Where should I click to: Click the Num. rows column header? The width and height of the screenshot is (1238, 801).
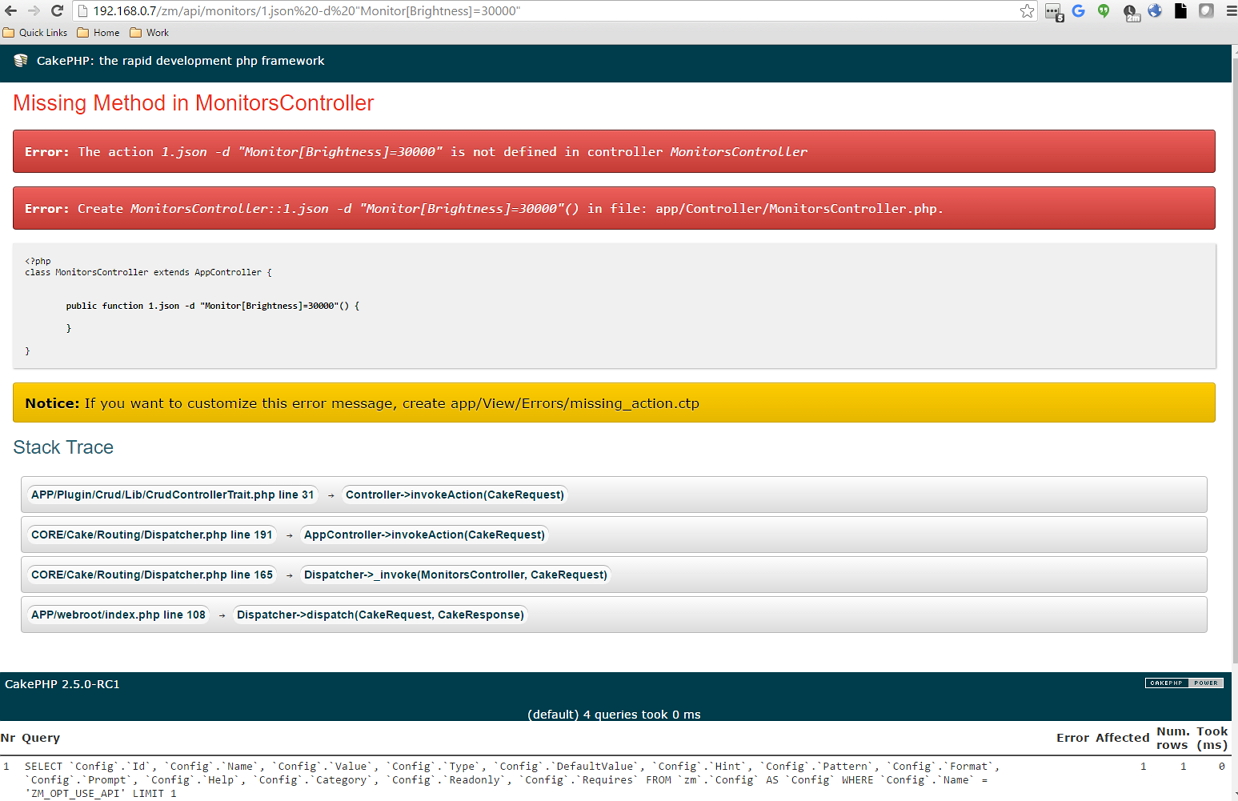click(x=1173, y=738)
